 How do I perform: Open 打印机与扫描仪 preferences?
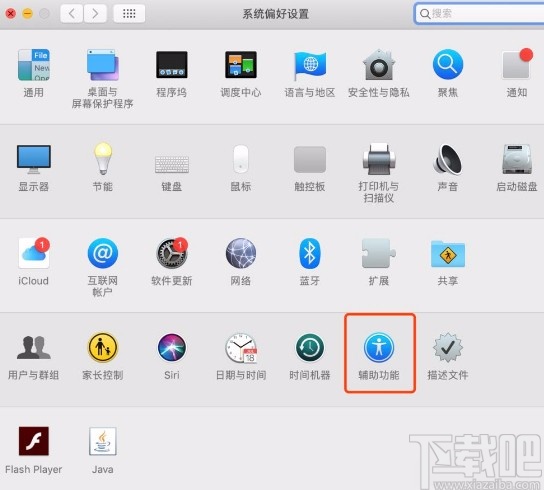pos(379,159)
